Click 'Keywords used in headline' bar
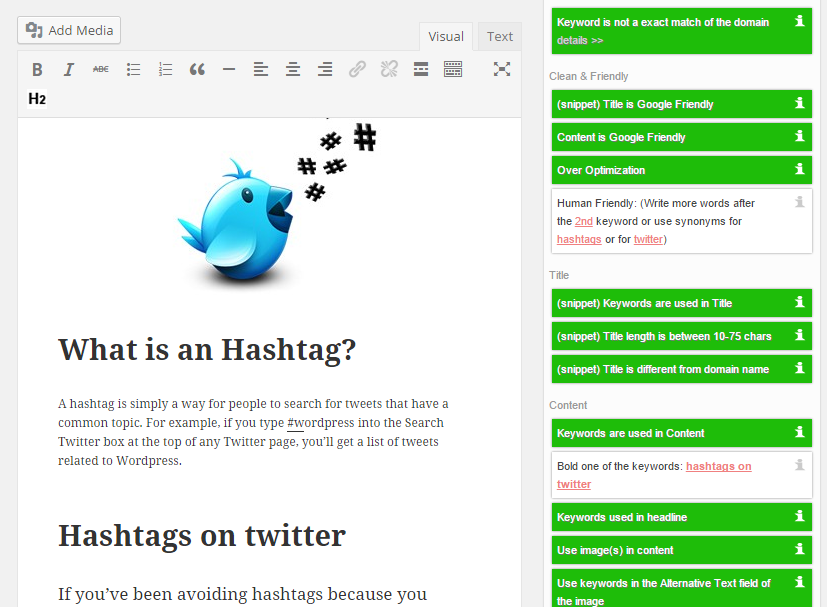 [681, 517]
